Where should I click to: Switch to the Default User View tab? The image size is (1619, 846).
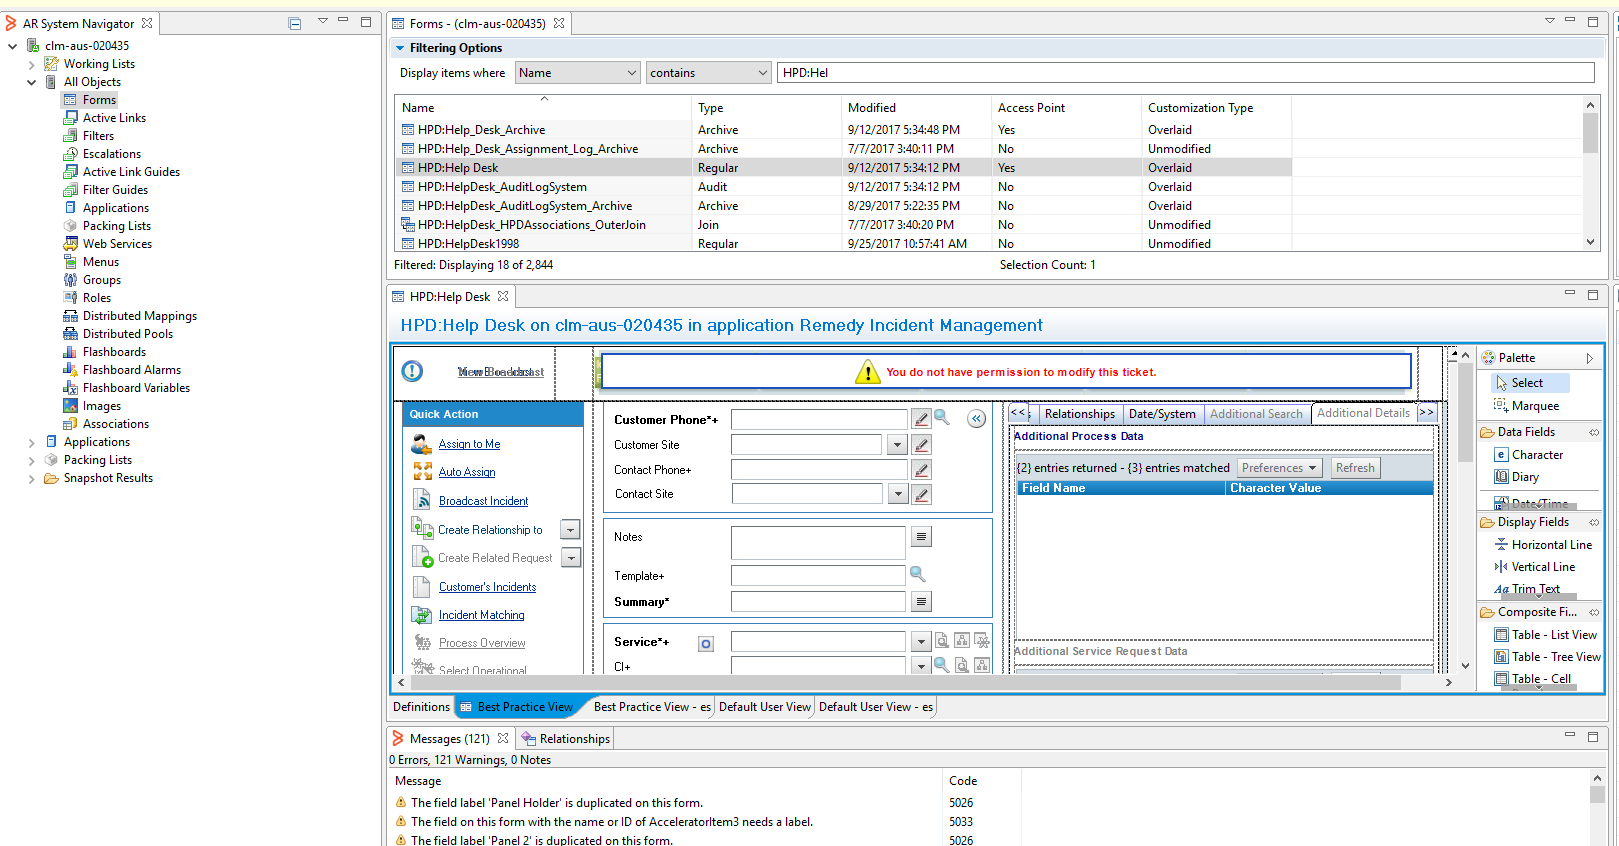764,707
